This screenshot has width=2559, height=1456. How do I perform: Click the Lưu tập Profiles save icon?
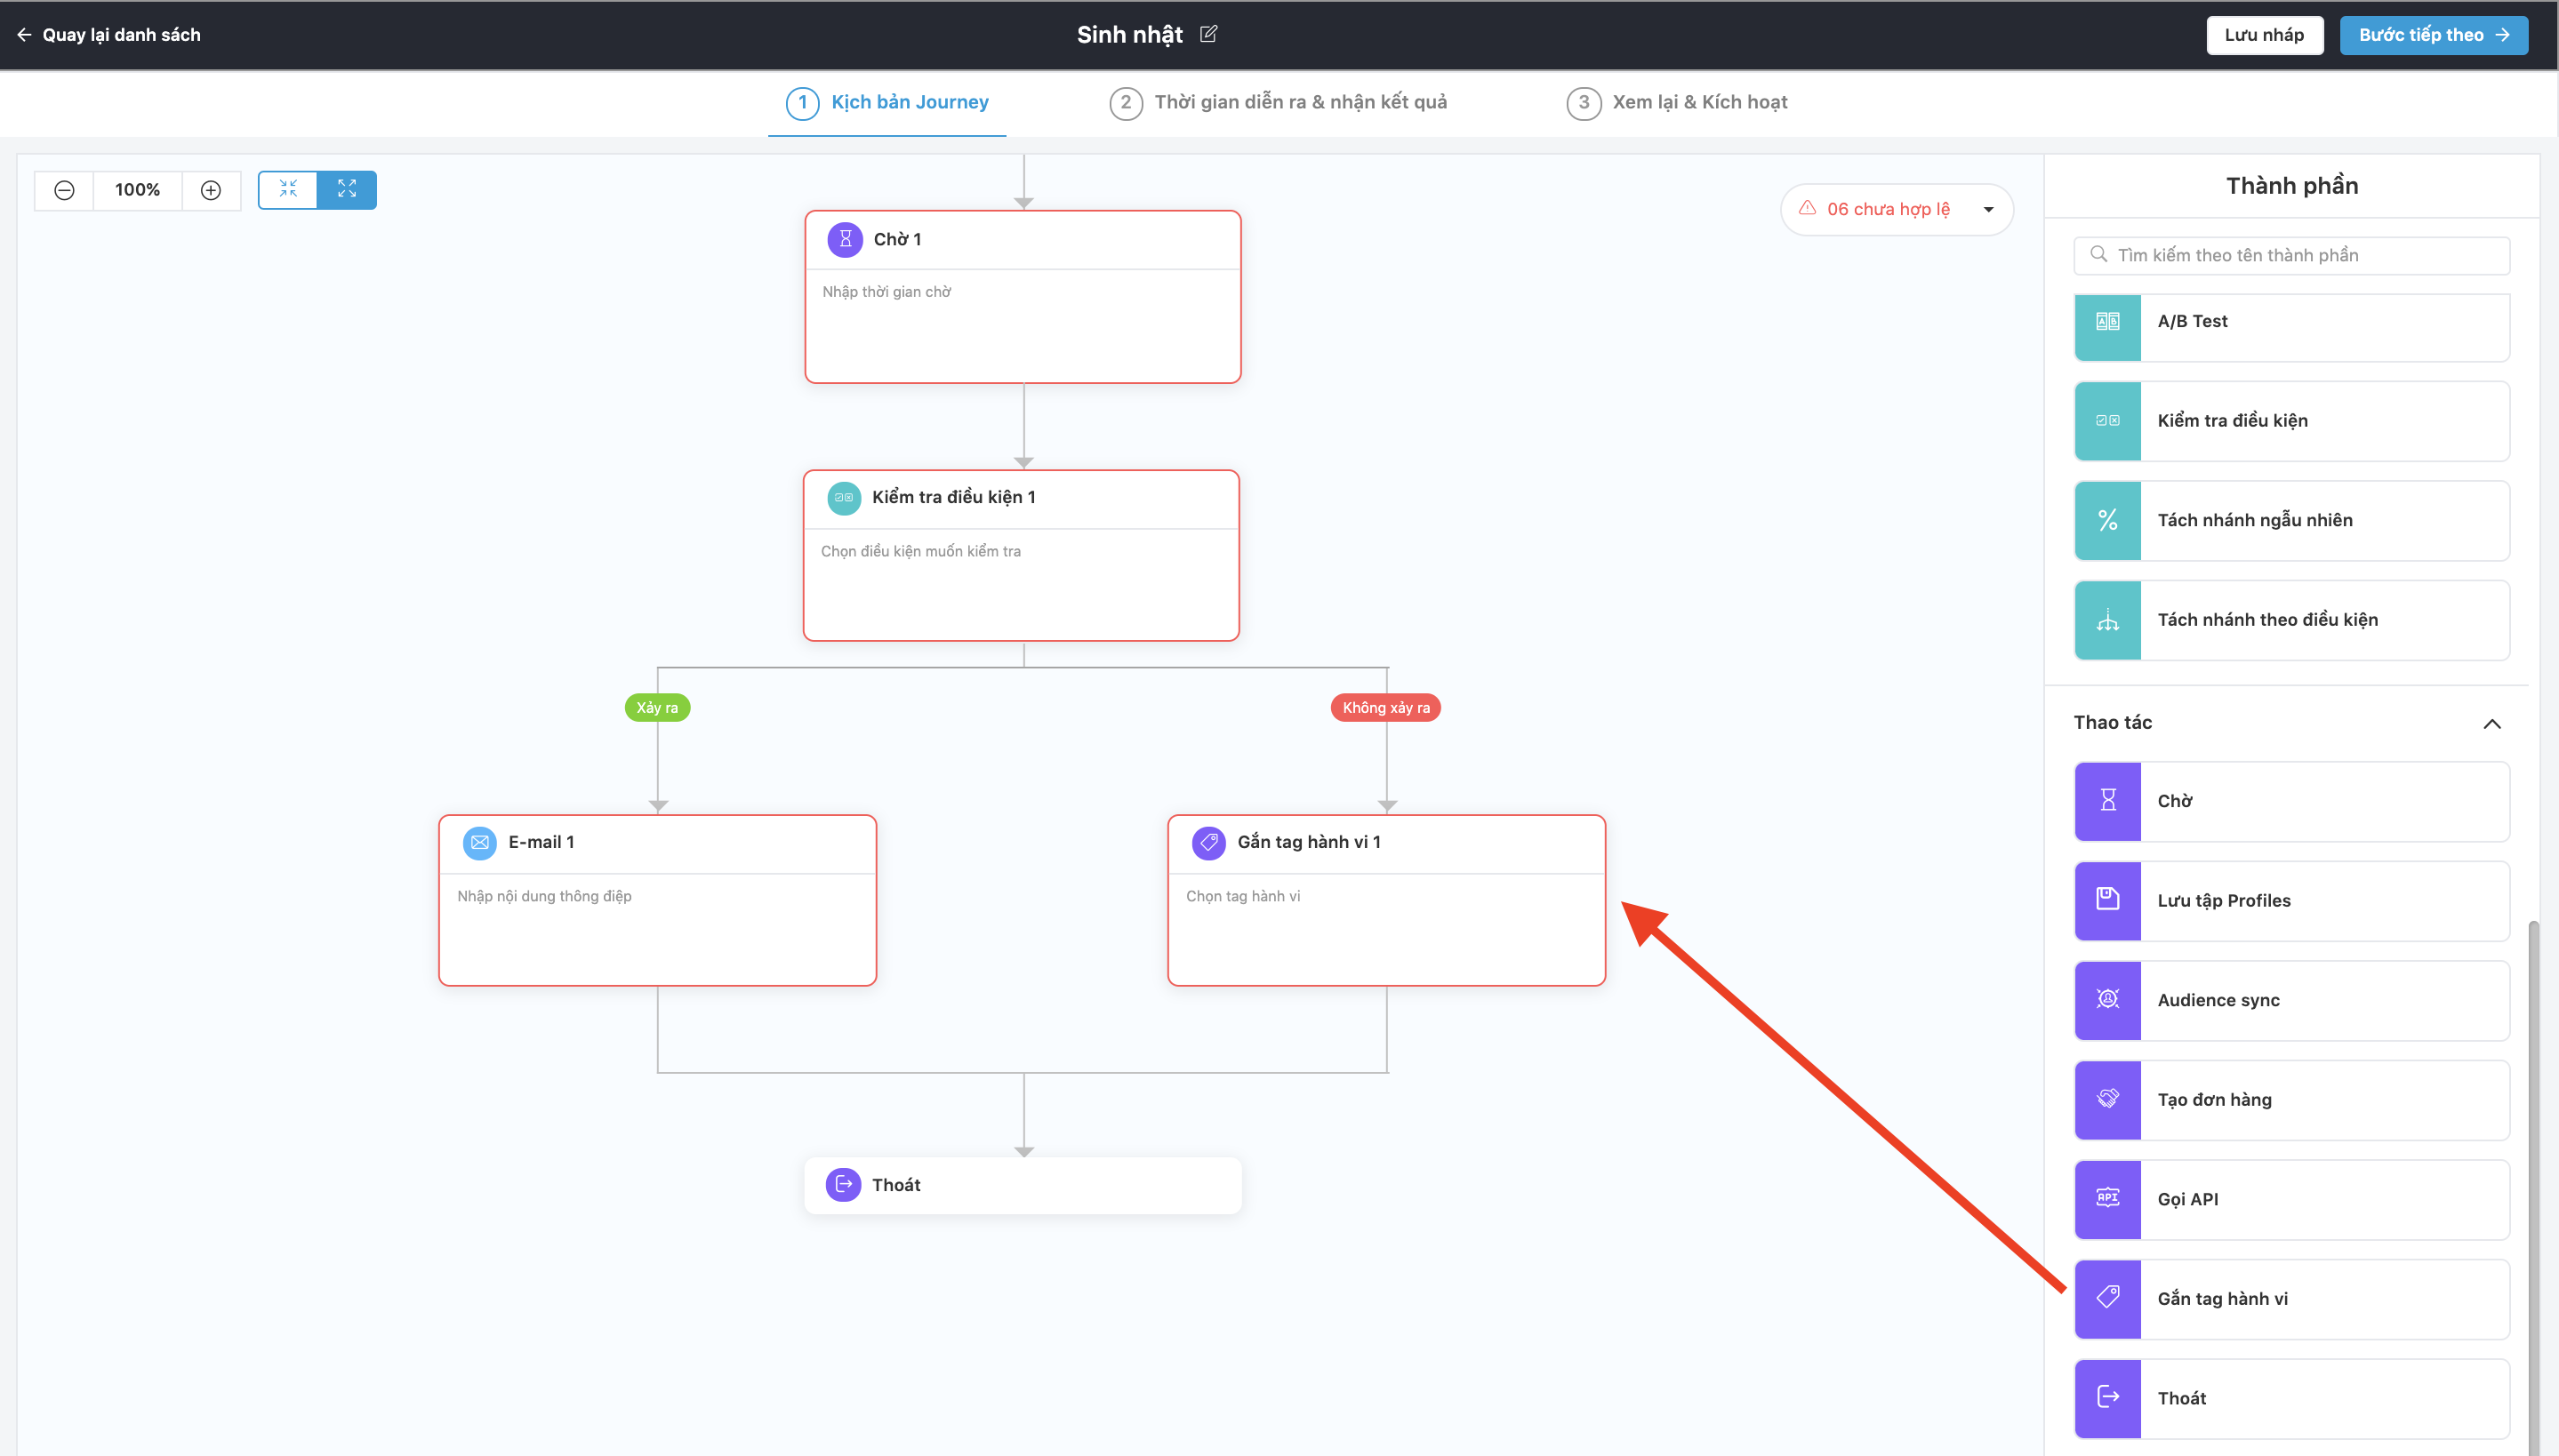(2107, 900)
